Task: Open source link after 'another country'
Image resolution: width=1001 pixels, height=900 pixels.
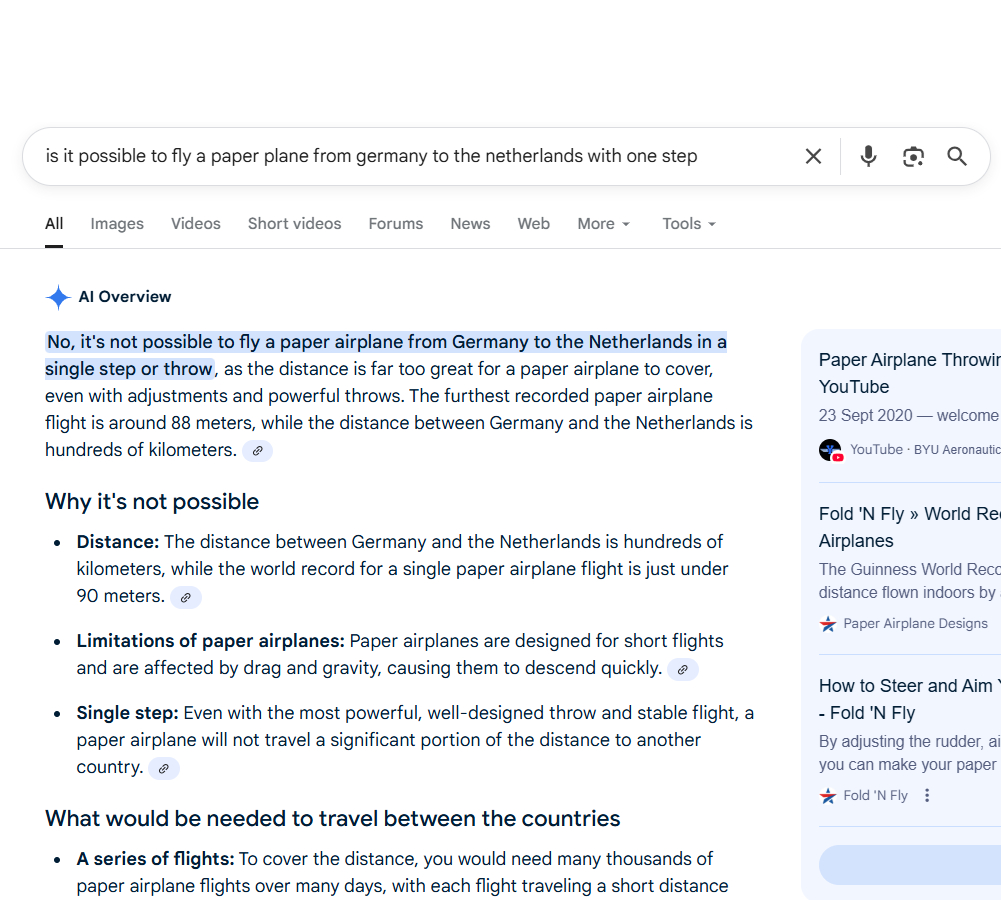Action: click(164, 768)
